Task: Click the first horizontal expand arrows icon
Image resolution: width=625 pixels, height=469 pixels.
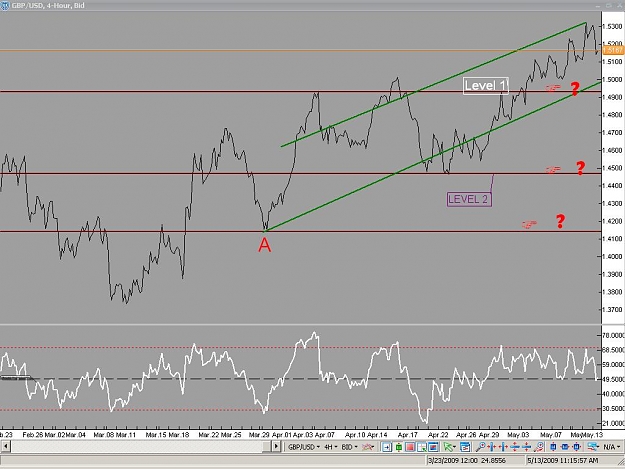Action: pos(492,447)
